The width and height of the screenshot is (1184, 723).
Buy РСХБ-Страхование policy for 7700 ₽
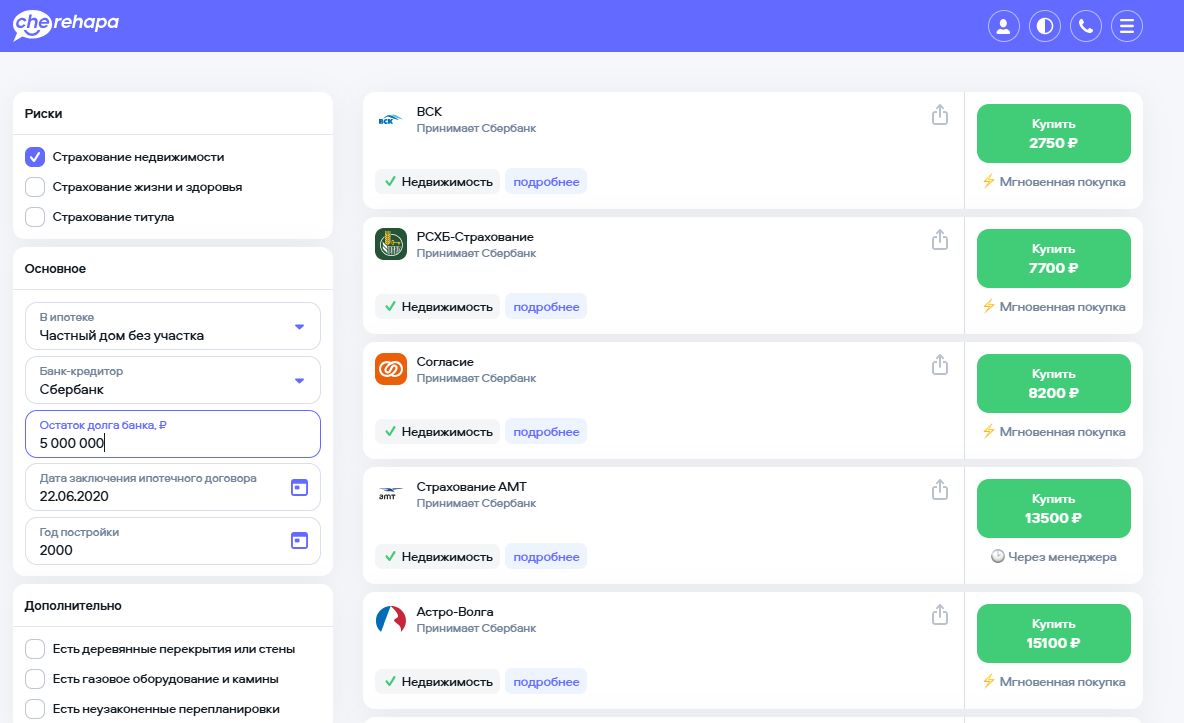[1053, 258]
